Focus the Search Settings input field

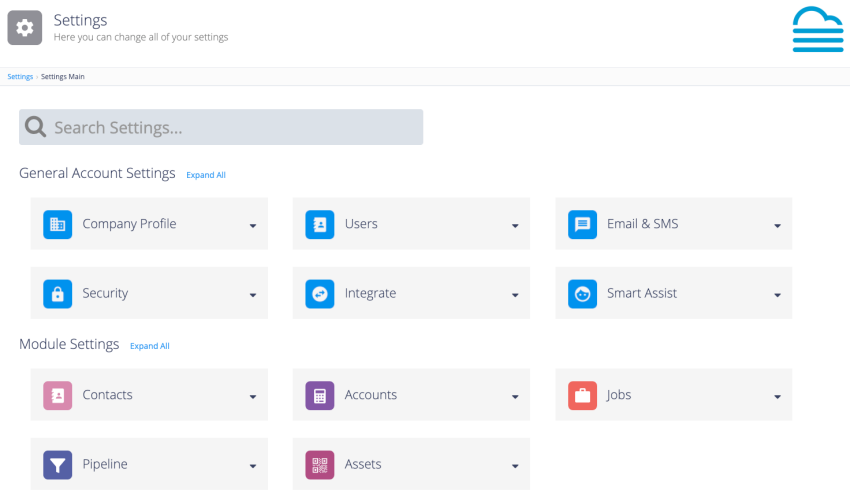coord(221,127)
